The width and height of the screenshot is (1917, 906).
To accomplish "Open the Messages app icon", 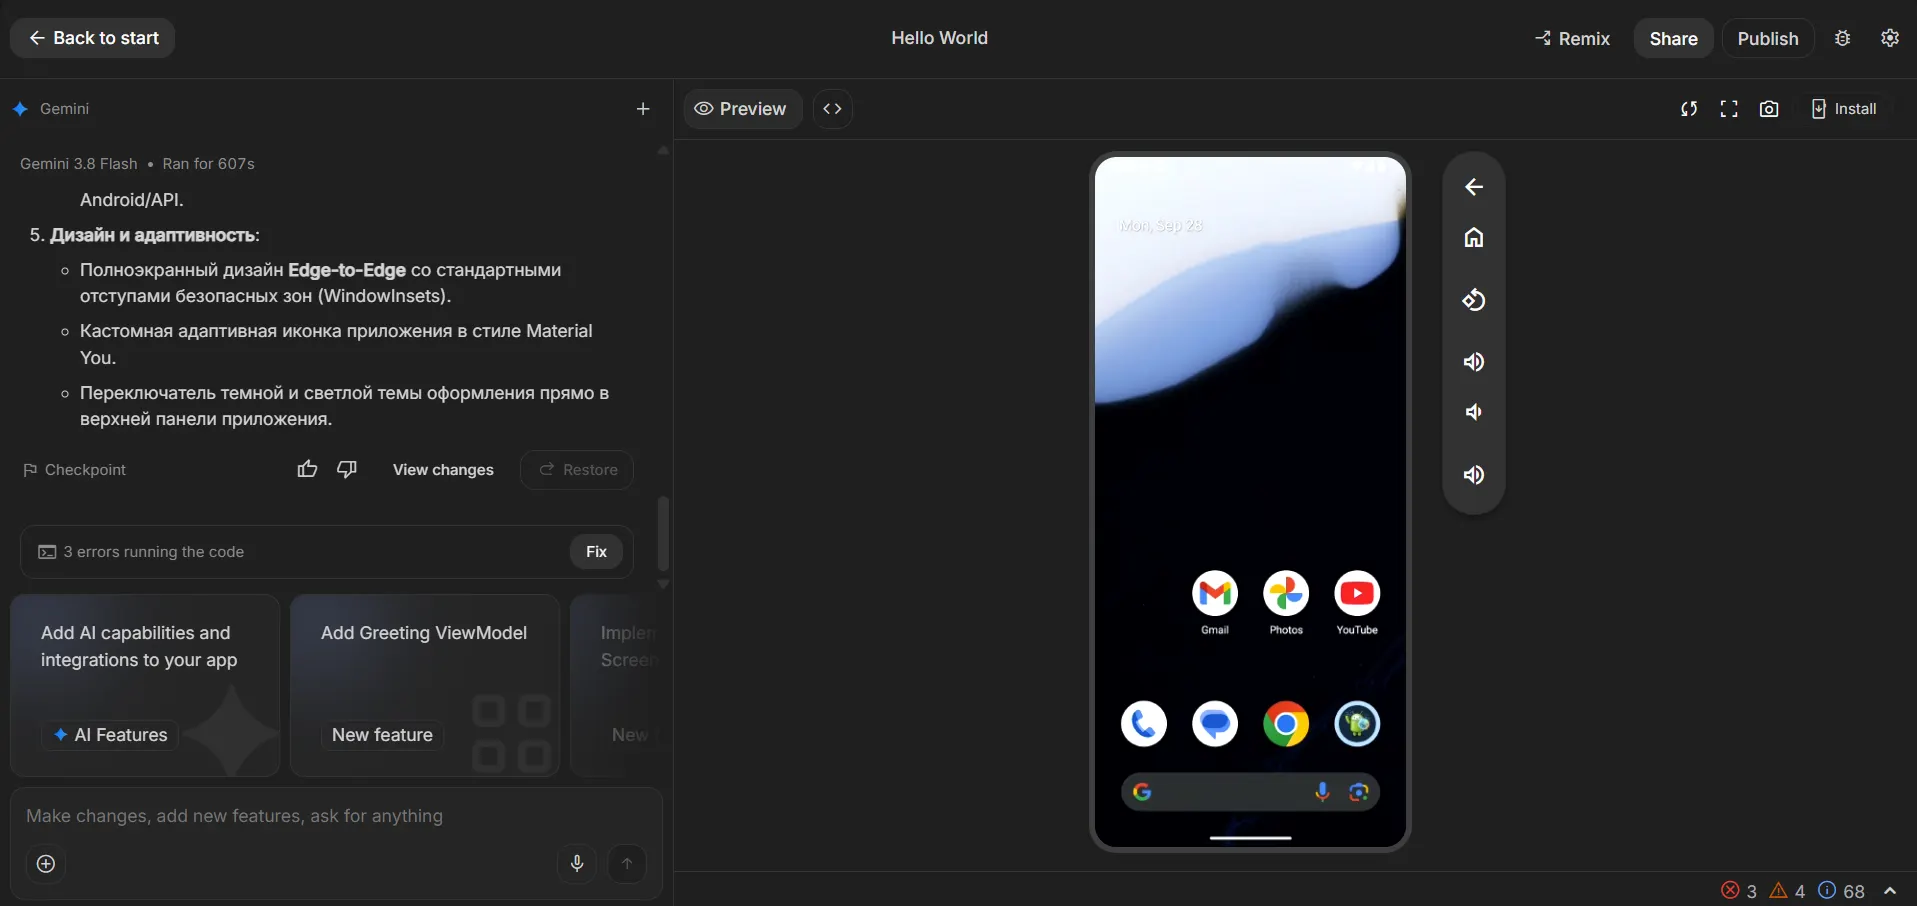I will pos(1215,724).
